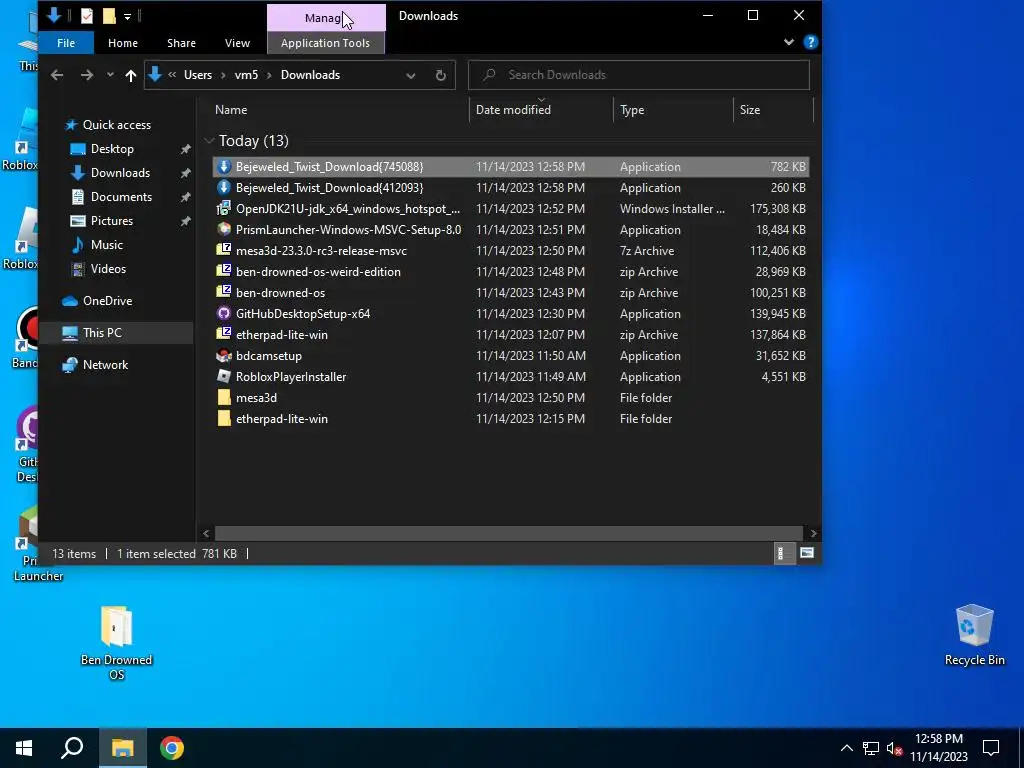Click the Bejeweled_Twist_Download{412093} file icon
Viewport: 1024px width, 768px height.
pyautogui.click(x=224, y=187)
